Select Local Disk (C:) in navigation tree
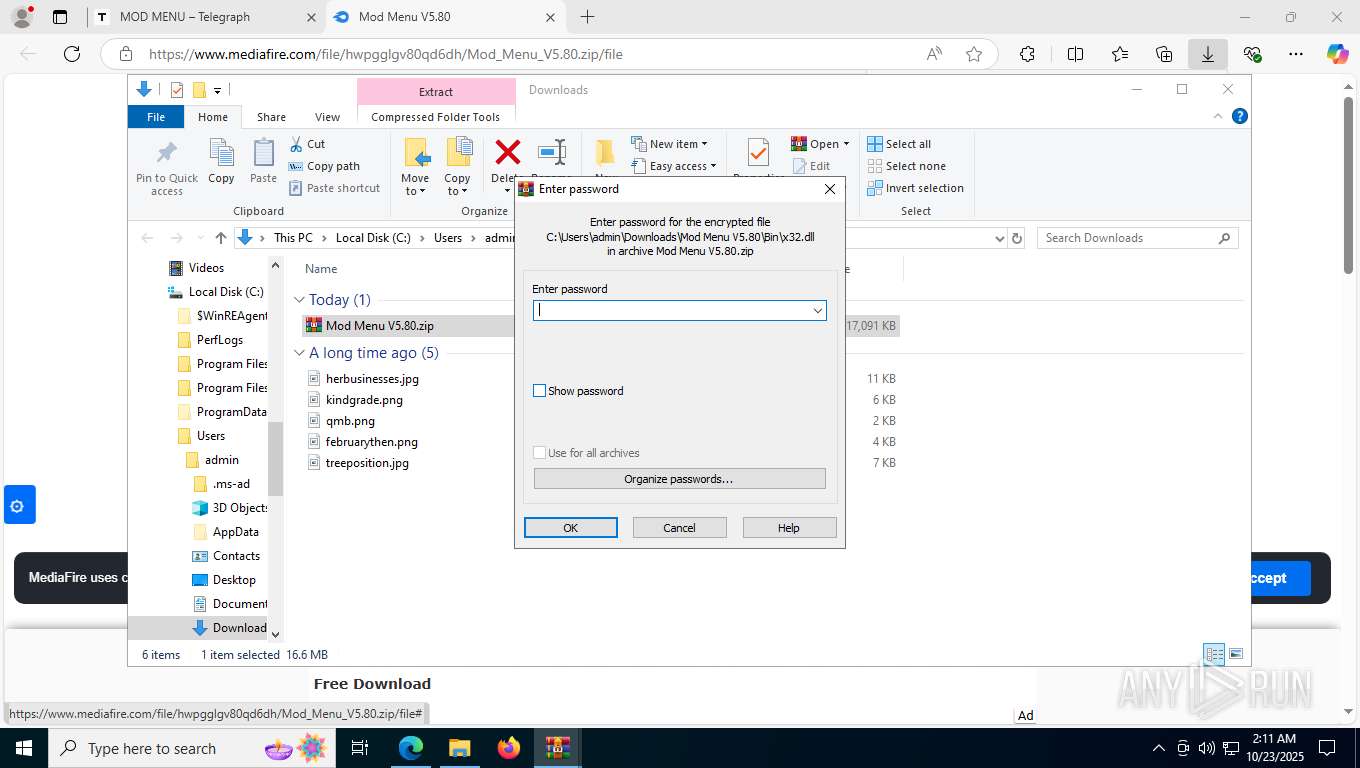This screenshot has height=768, width=1360. [226, 292]
